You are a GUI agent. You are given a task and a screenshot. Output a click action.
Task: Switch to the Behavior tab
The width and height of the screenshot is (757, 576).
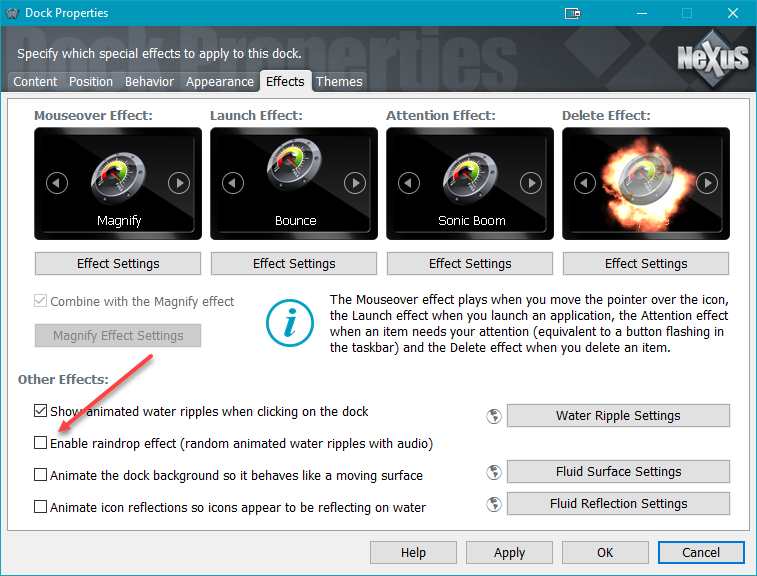[x=149, y=82]
